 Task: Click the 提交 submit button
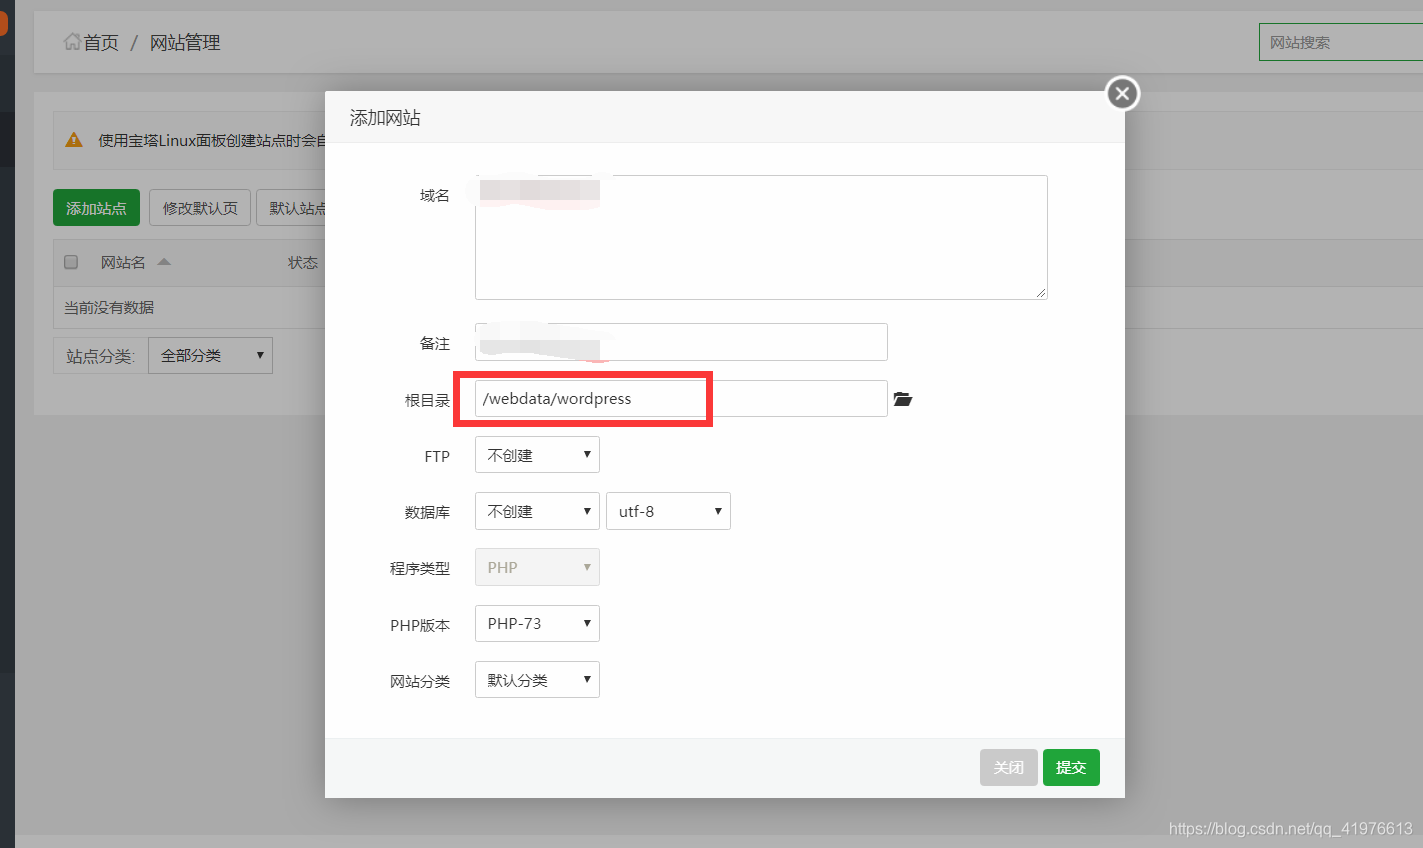coord(1071,767)
